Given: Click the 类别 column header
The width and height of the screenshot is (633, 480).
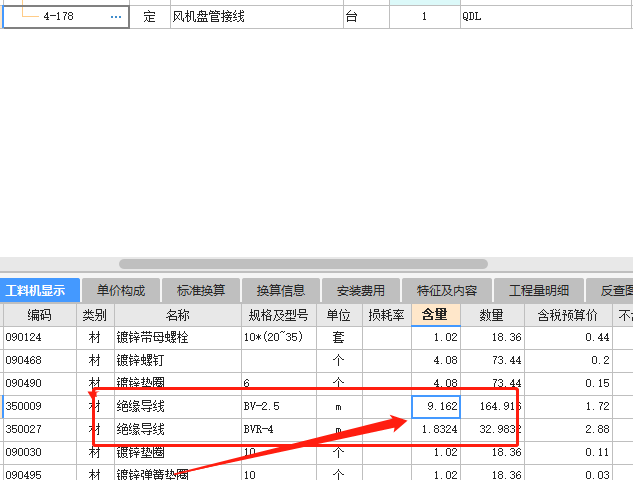Looking at the screenshot, I should click(x=95, y=315).
